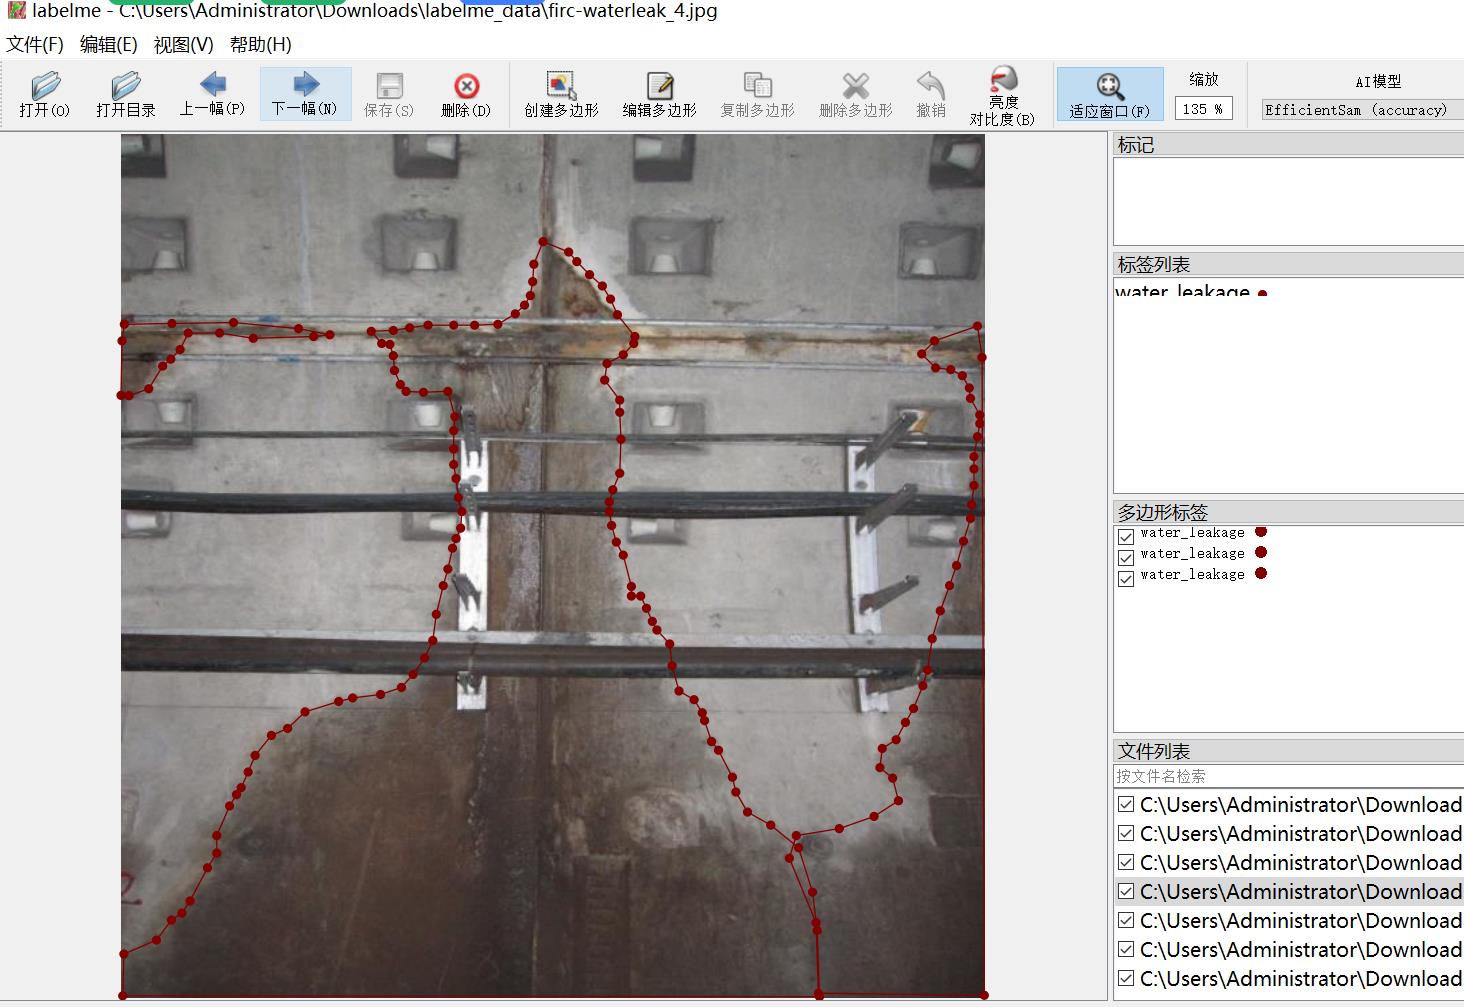Open the Help (帮助) menu

coord(260,45)
